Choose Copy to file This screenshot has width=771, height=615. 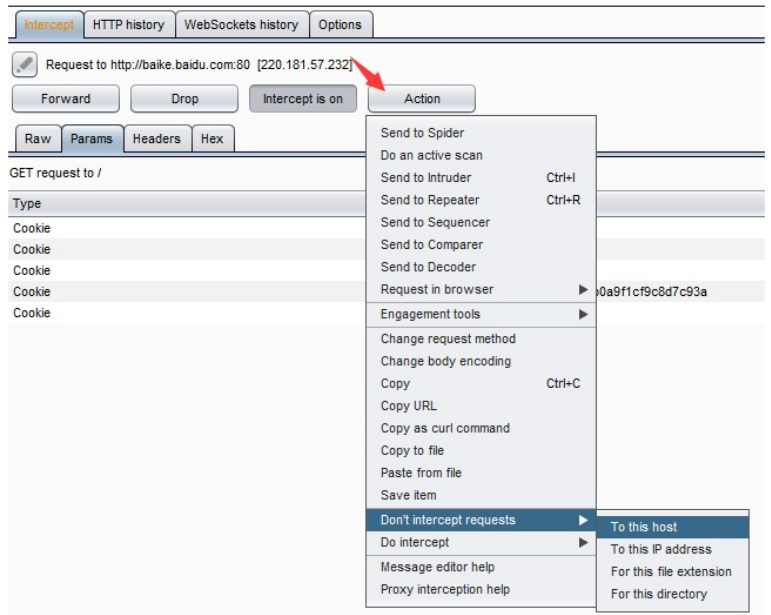(481, 451)
